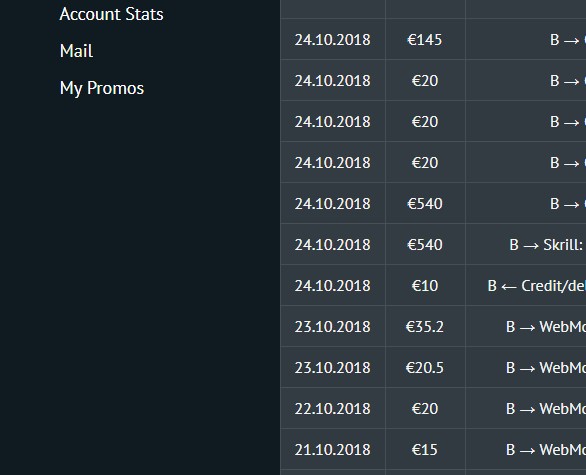Click the 22.10.2018 date cell
This screenshot has width=586, height=475.
tap(333, 408)
